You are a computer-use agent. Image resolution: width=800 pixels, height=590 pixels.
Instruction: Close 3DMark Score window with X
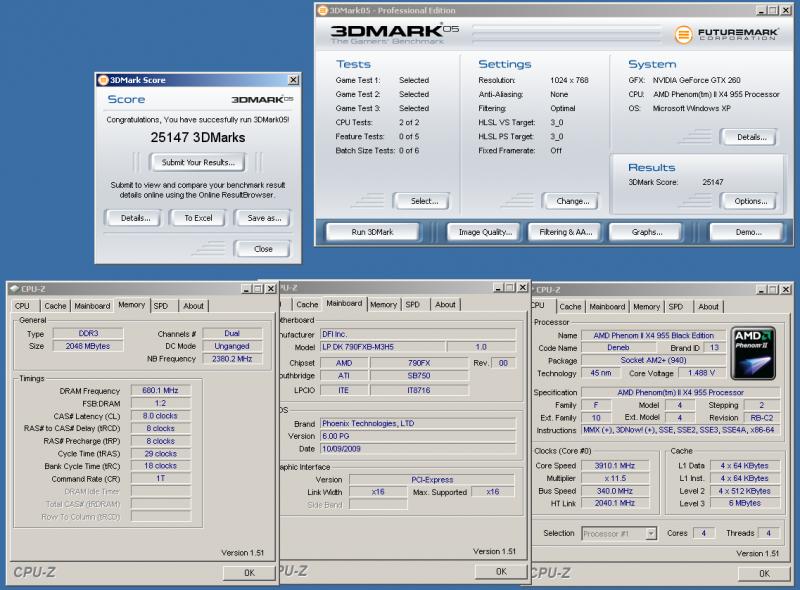point(293,80)
